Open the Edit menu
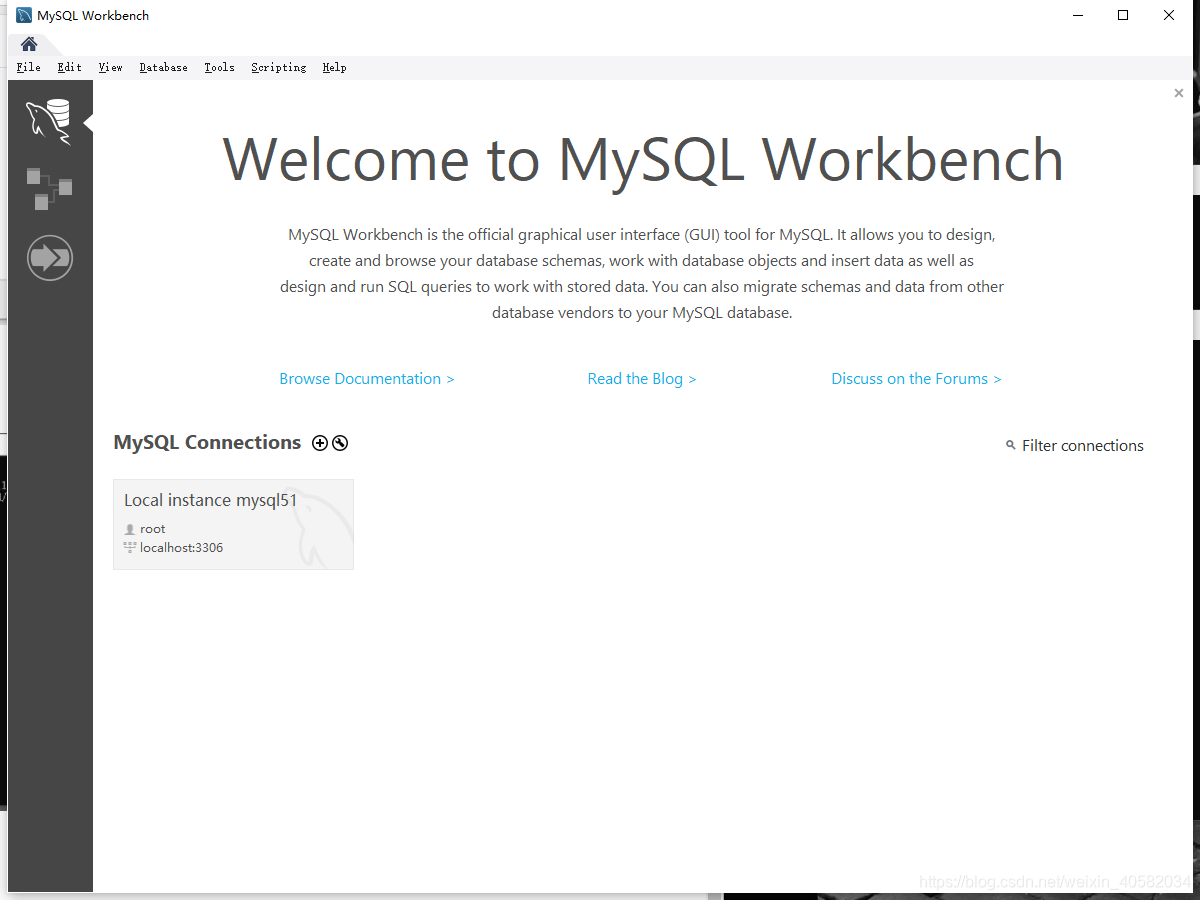The width and height of the screenshot is (1200, 900). 70,68
